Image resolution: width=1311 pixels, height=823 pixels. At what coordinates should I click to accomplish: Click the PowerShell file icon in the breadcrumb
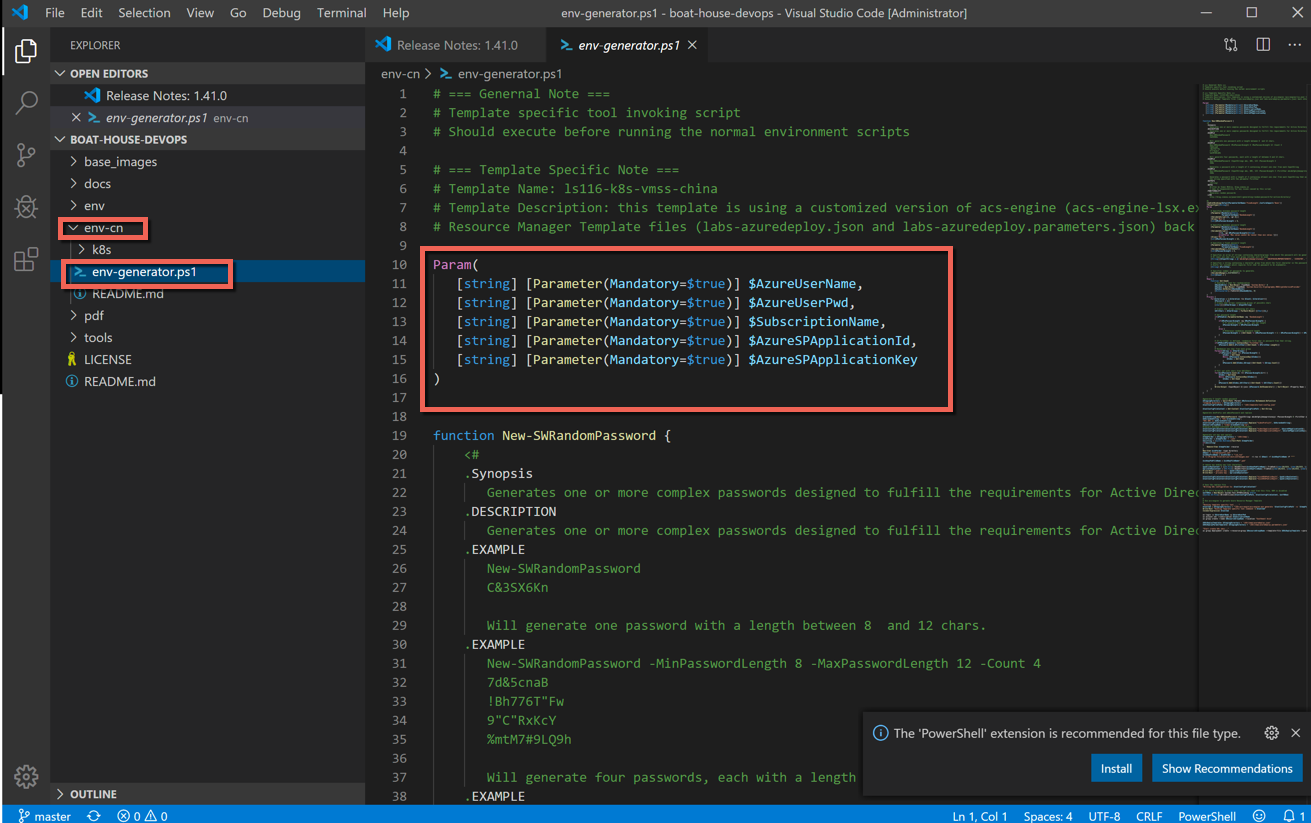(446, 74)
